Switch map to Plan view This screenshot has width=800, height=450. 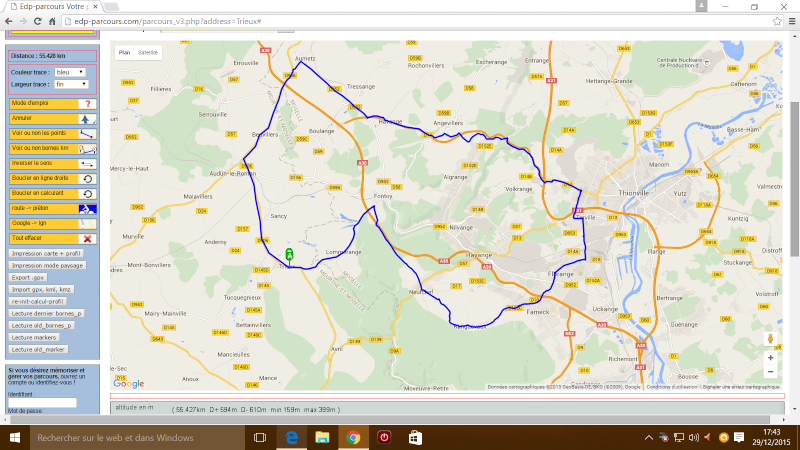point(124,53)
